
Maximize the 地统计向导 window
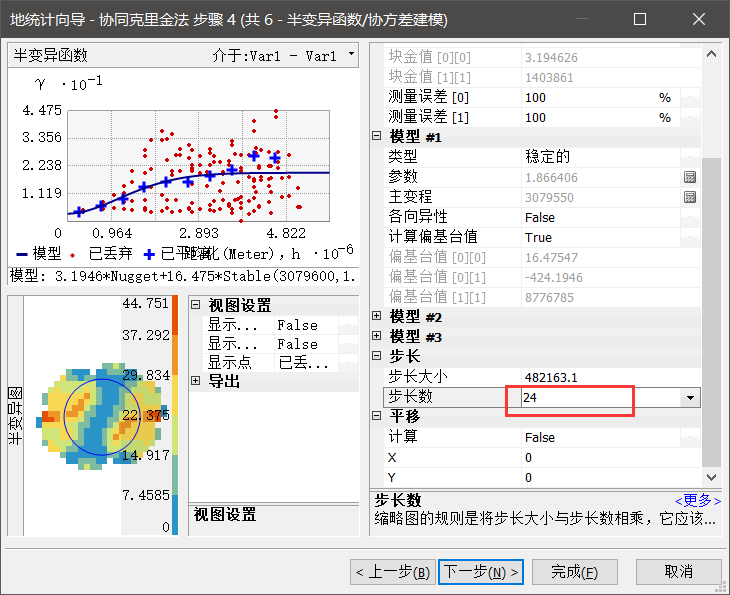[x=640, y=19]
